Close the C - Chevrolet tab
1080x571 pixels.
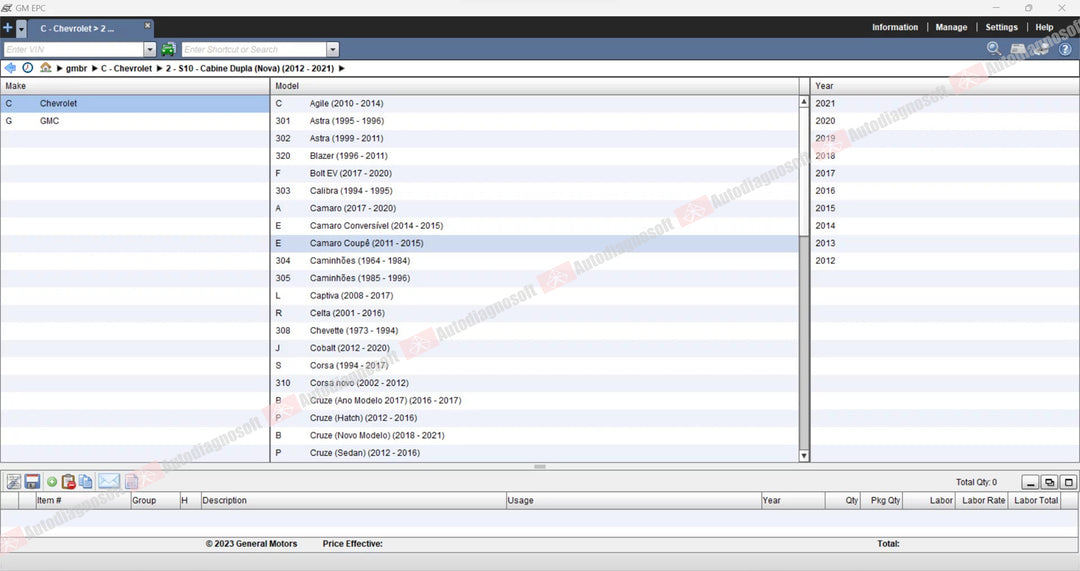click(147, 25)
